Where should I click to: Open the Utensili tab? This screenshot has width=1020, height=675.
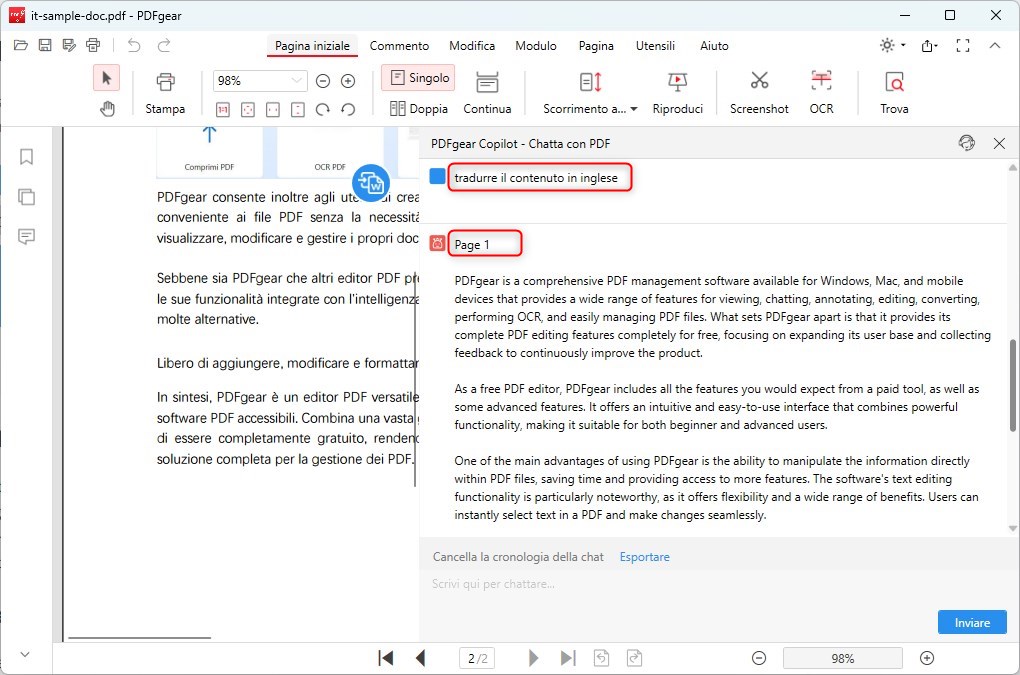click(655, 46)
